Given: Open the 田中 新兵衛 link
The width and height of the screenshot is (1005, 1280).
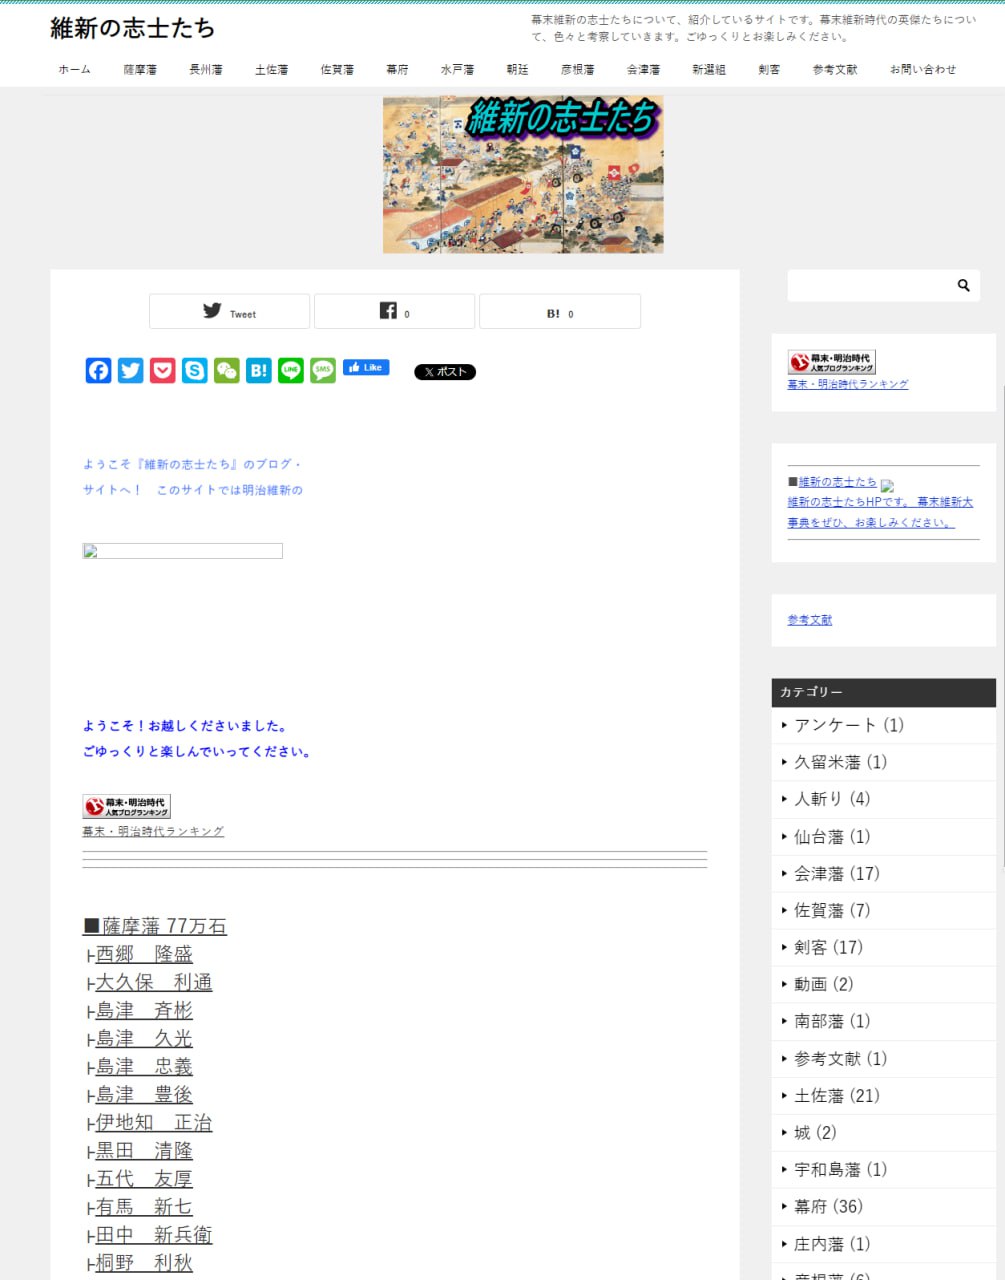Looking at the screenshot, I should pyautogui.click(x=154, y=1234).
